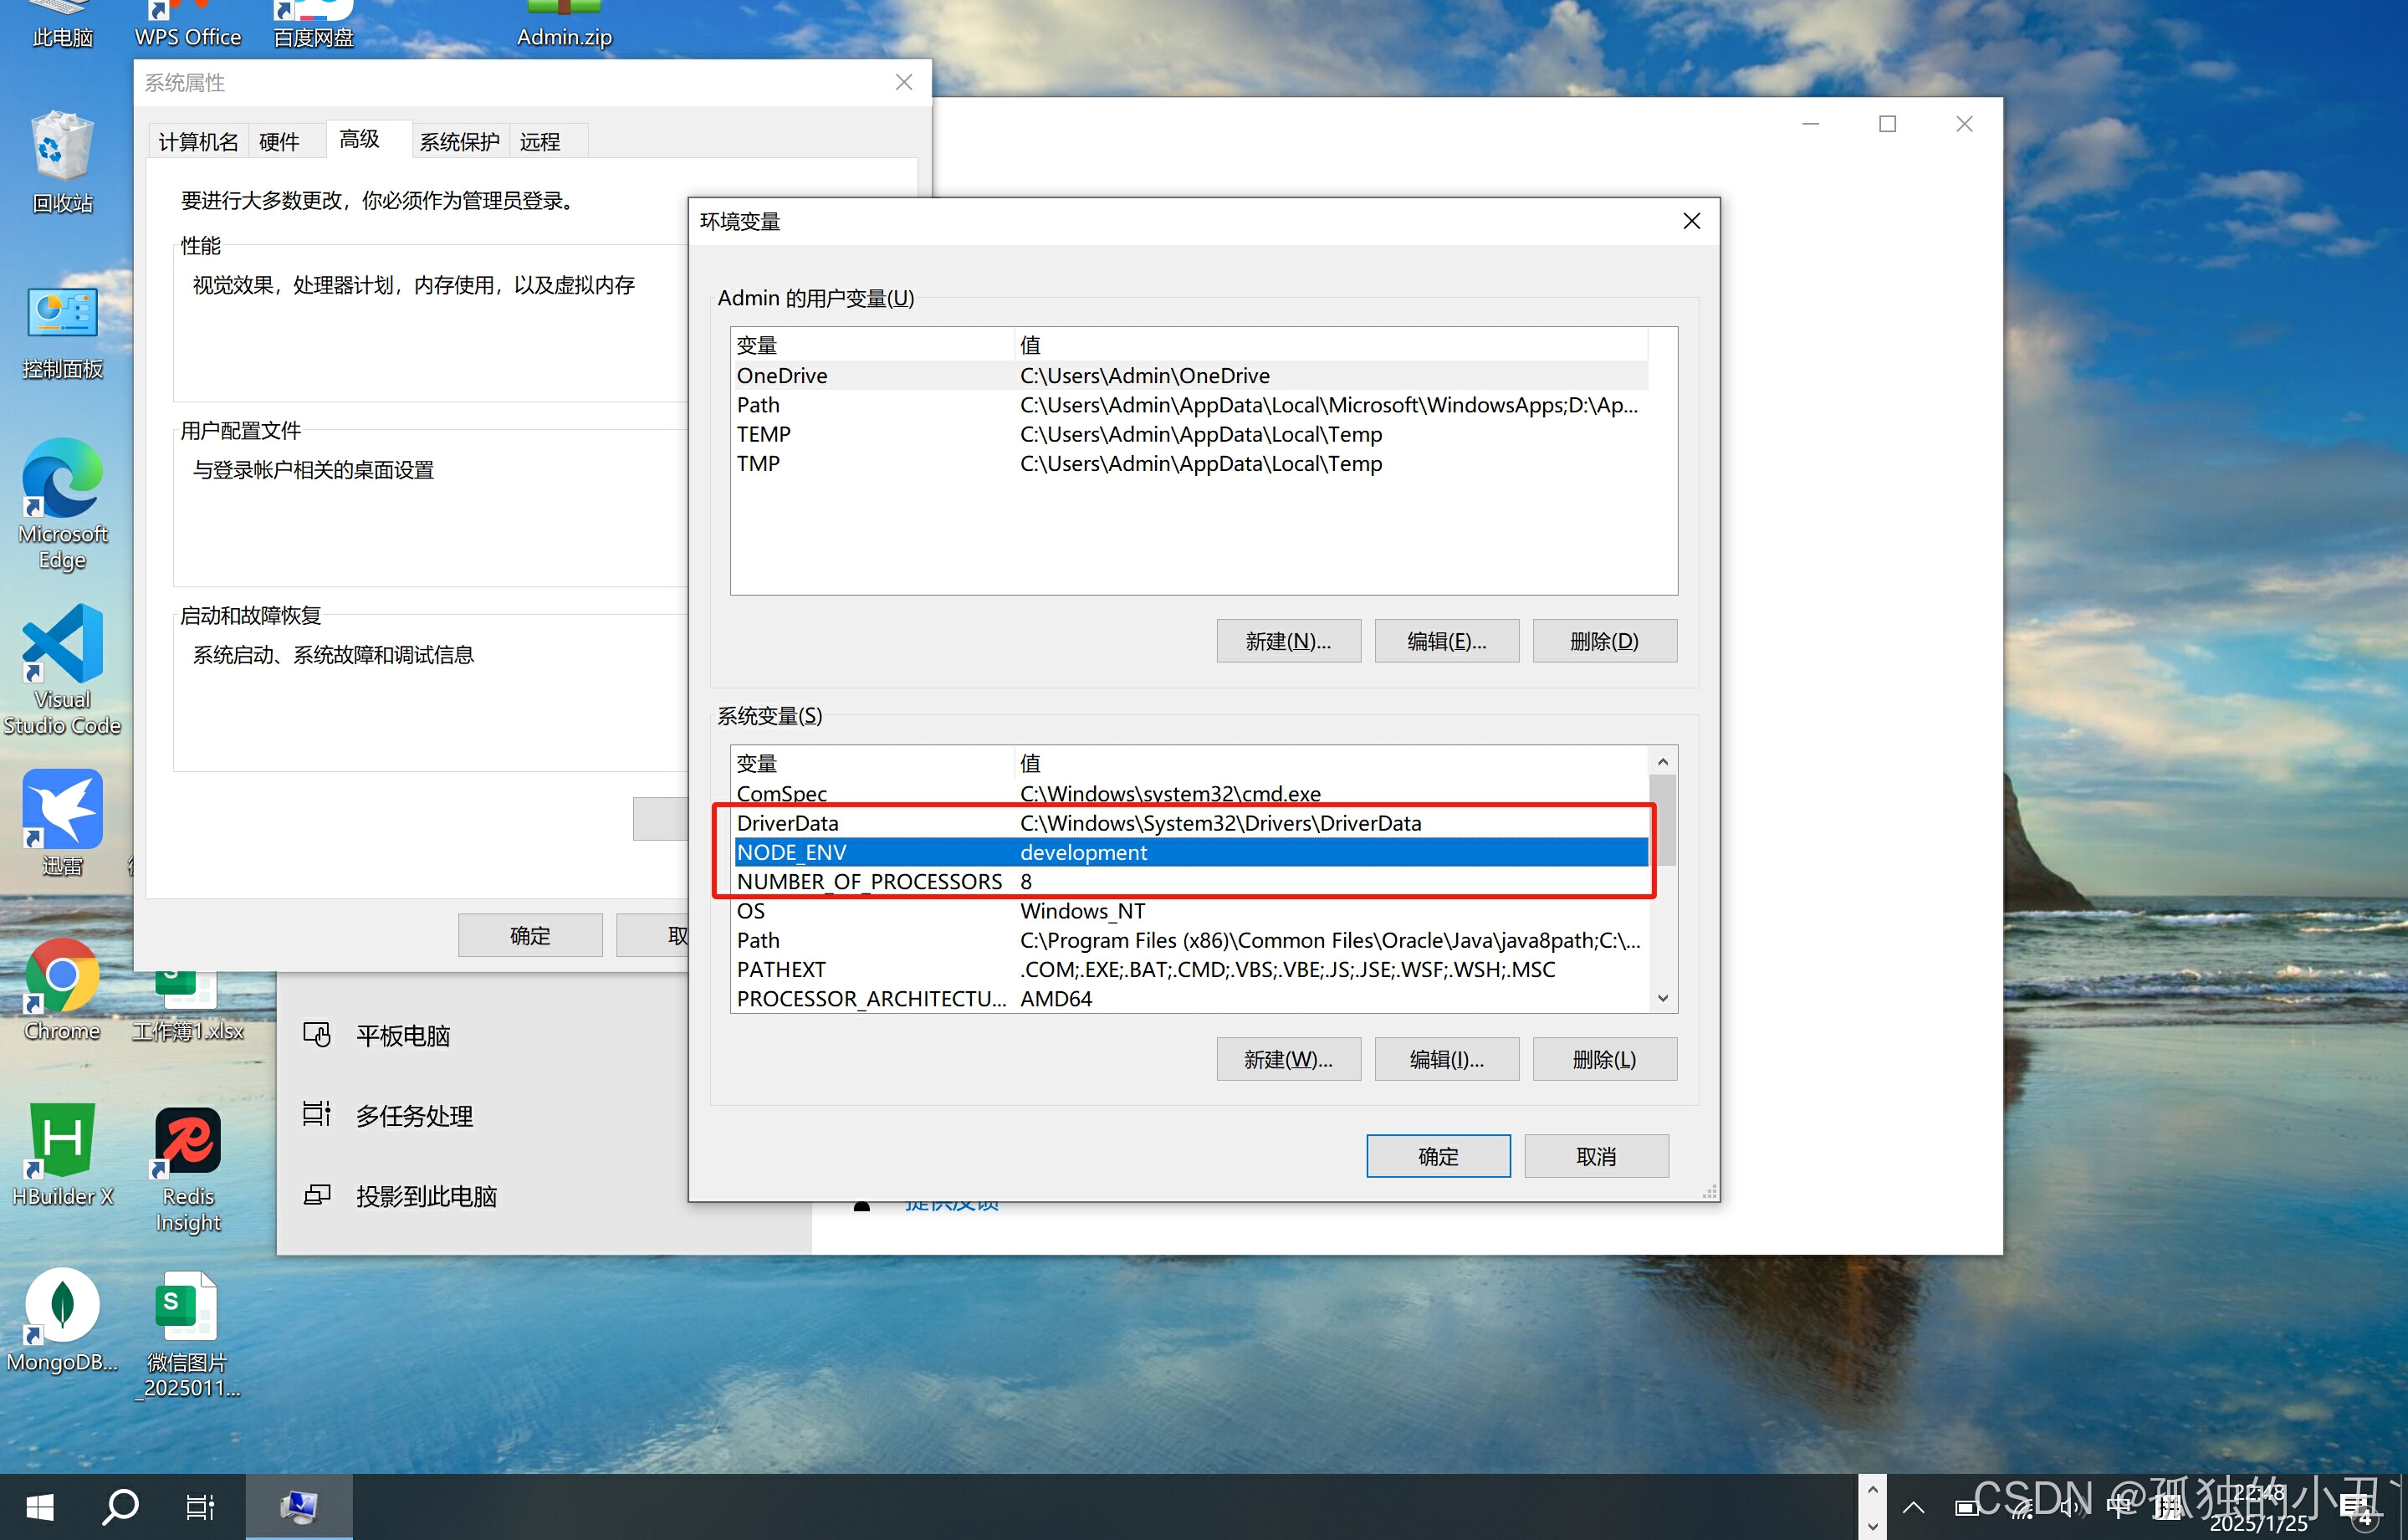Open HBuilder X desktop shortcut

[62, 1141]
